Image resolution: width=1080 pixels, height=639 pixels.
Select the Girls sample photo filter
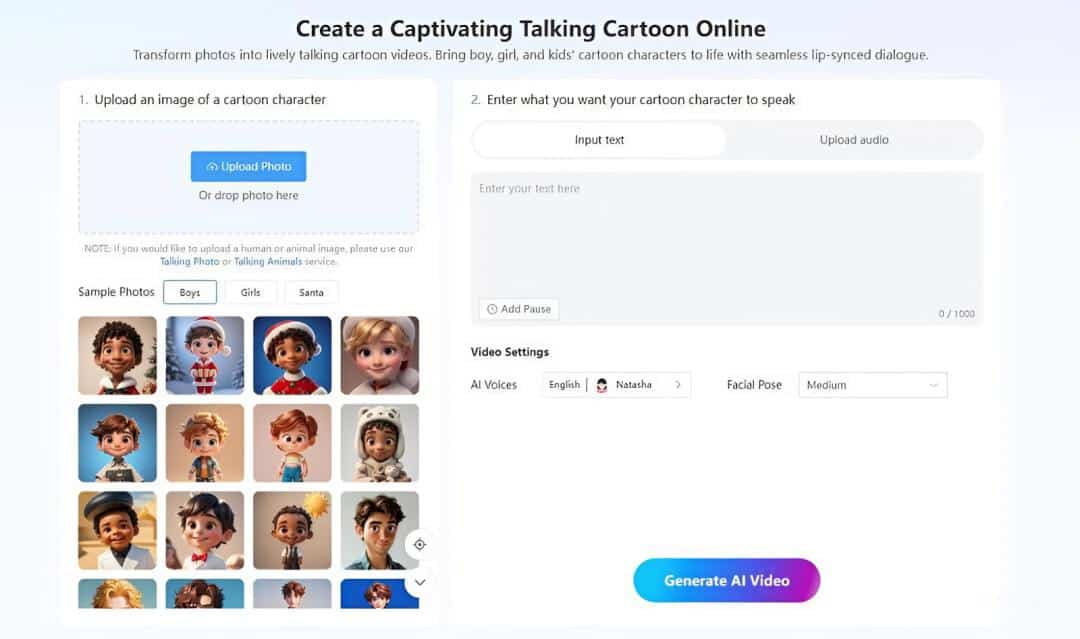pos(251,292)
